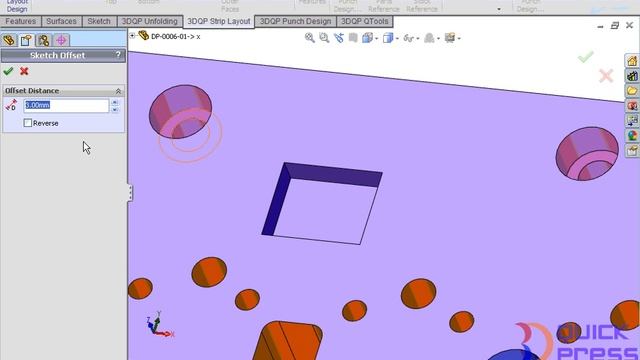Switch to the 3DQP QTools tab
This screenshot has height=360, width=640.
pyautogui.click(x=364, y=21)
